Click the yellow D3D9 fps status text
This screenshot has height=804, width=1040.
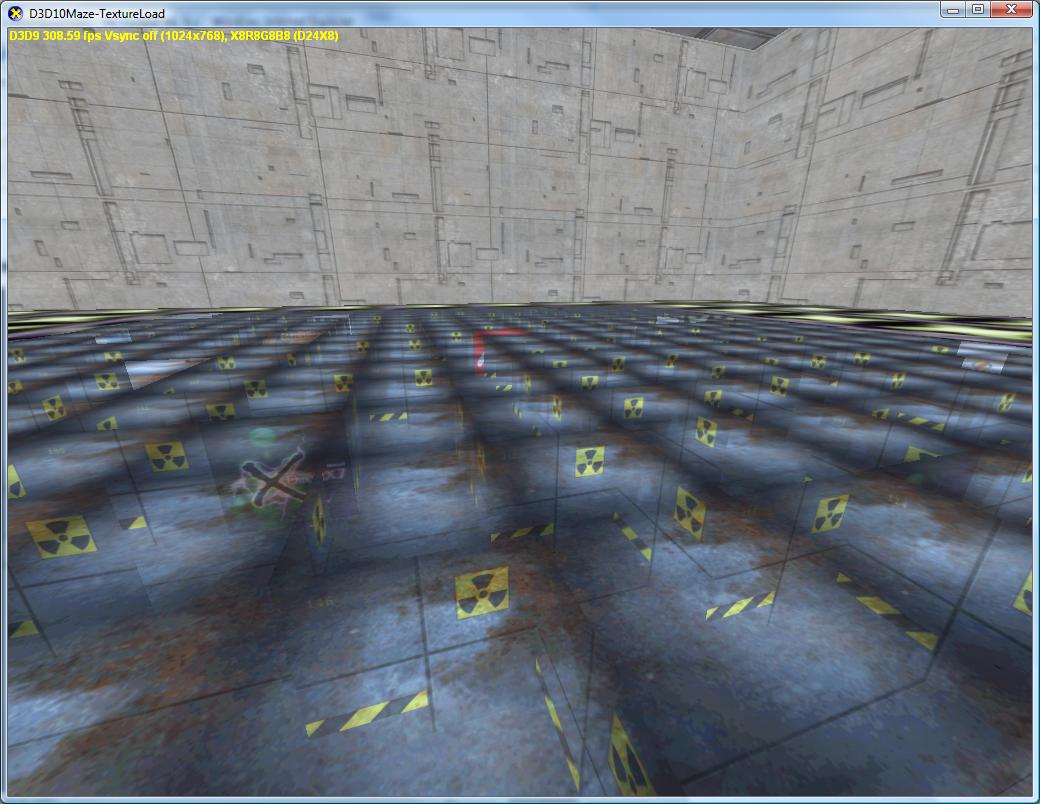[x=174, y=36]
